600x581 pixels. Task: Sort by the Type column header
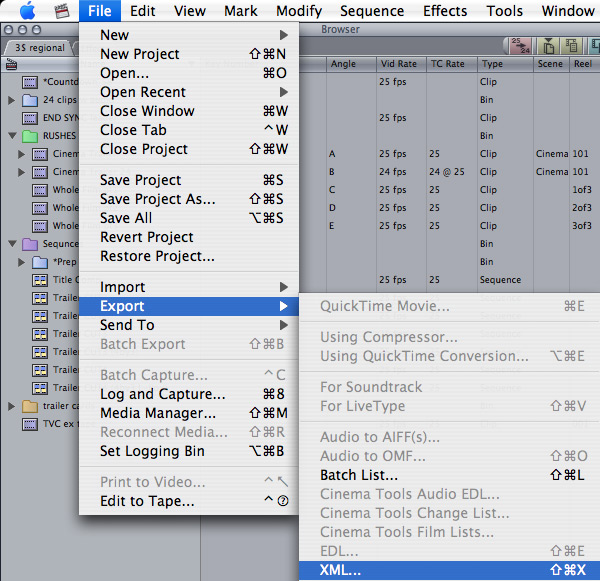(505, 64)
